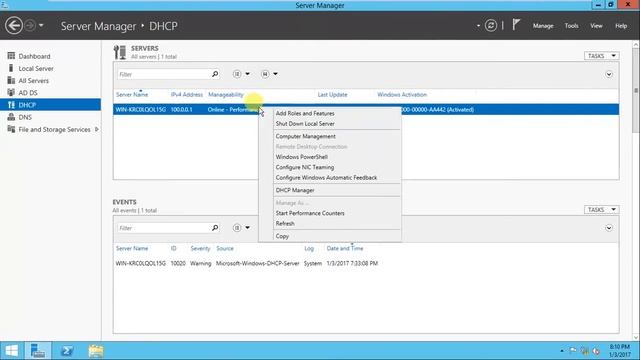Sort events by Date and Time column
The width and height of the screenshot is (640, 360).
tap(344, 248)
